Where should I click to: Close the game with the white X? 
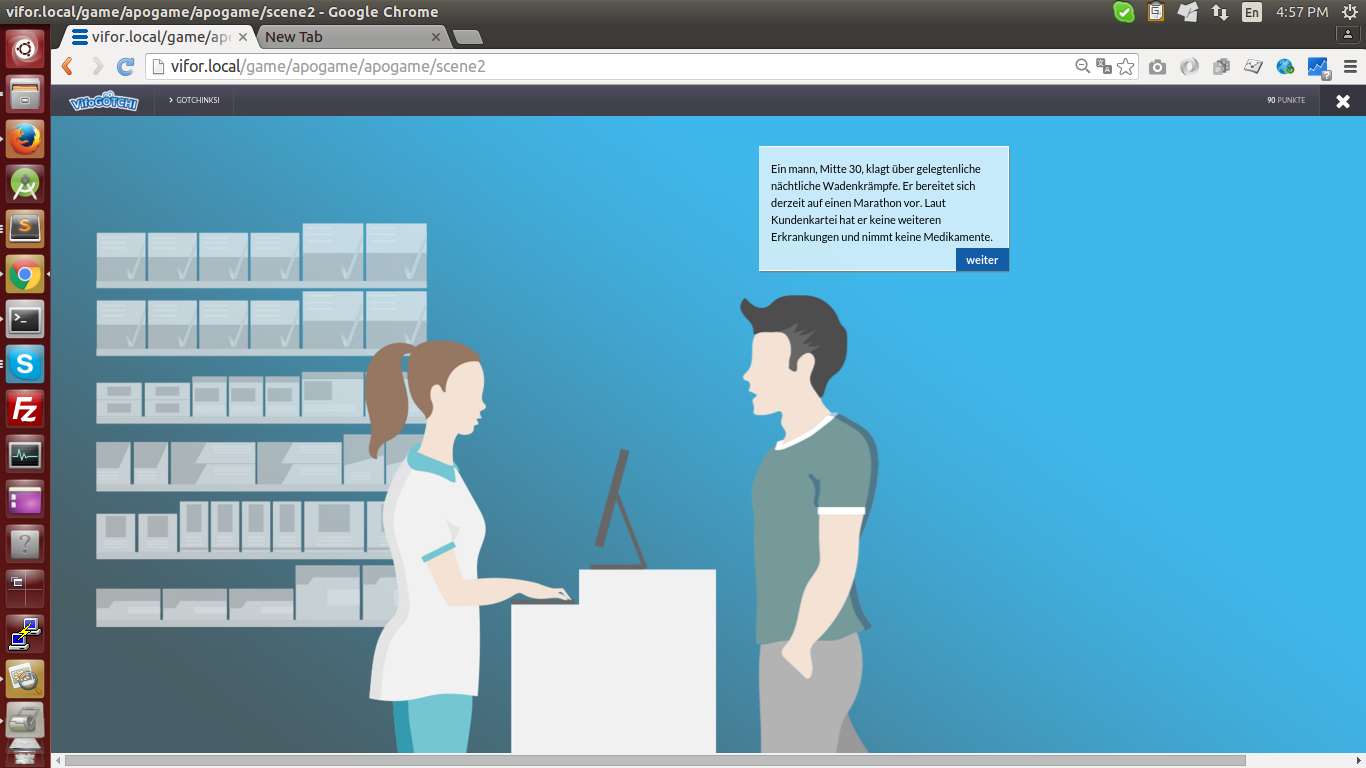[1343, 101]
